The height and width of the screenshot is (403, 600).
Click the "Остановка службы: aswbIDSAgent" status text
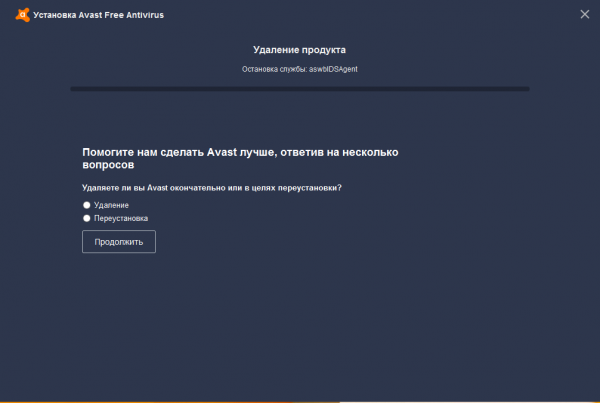click(x=300, y=69)
